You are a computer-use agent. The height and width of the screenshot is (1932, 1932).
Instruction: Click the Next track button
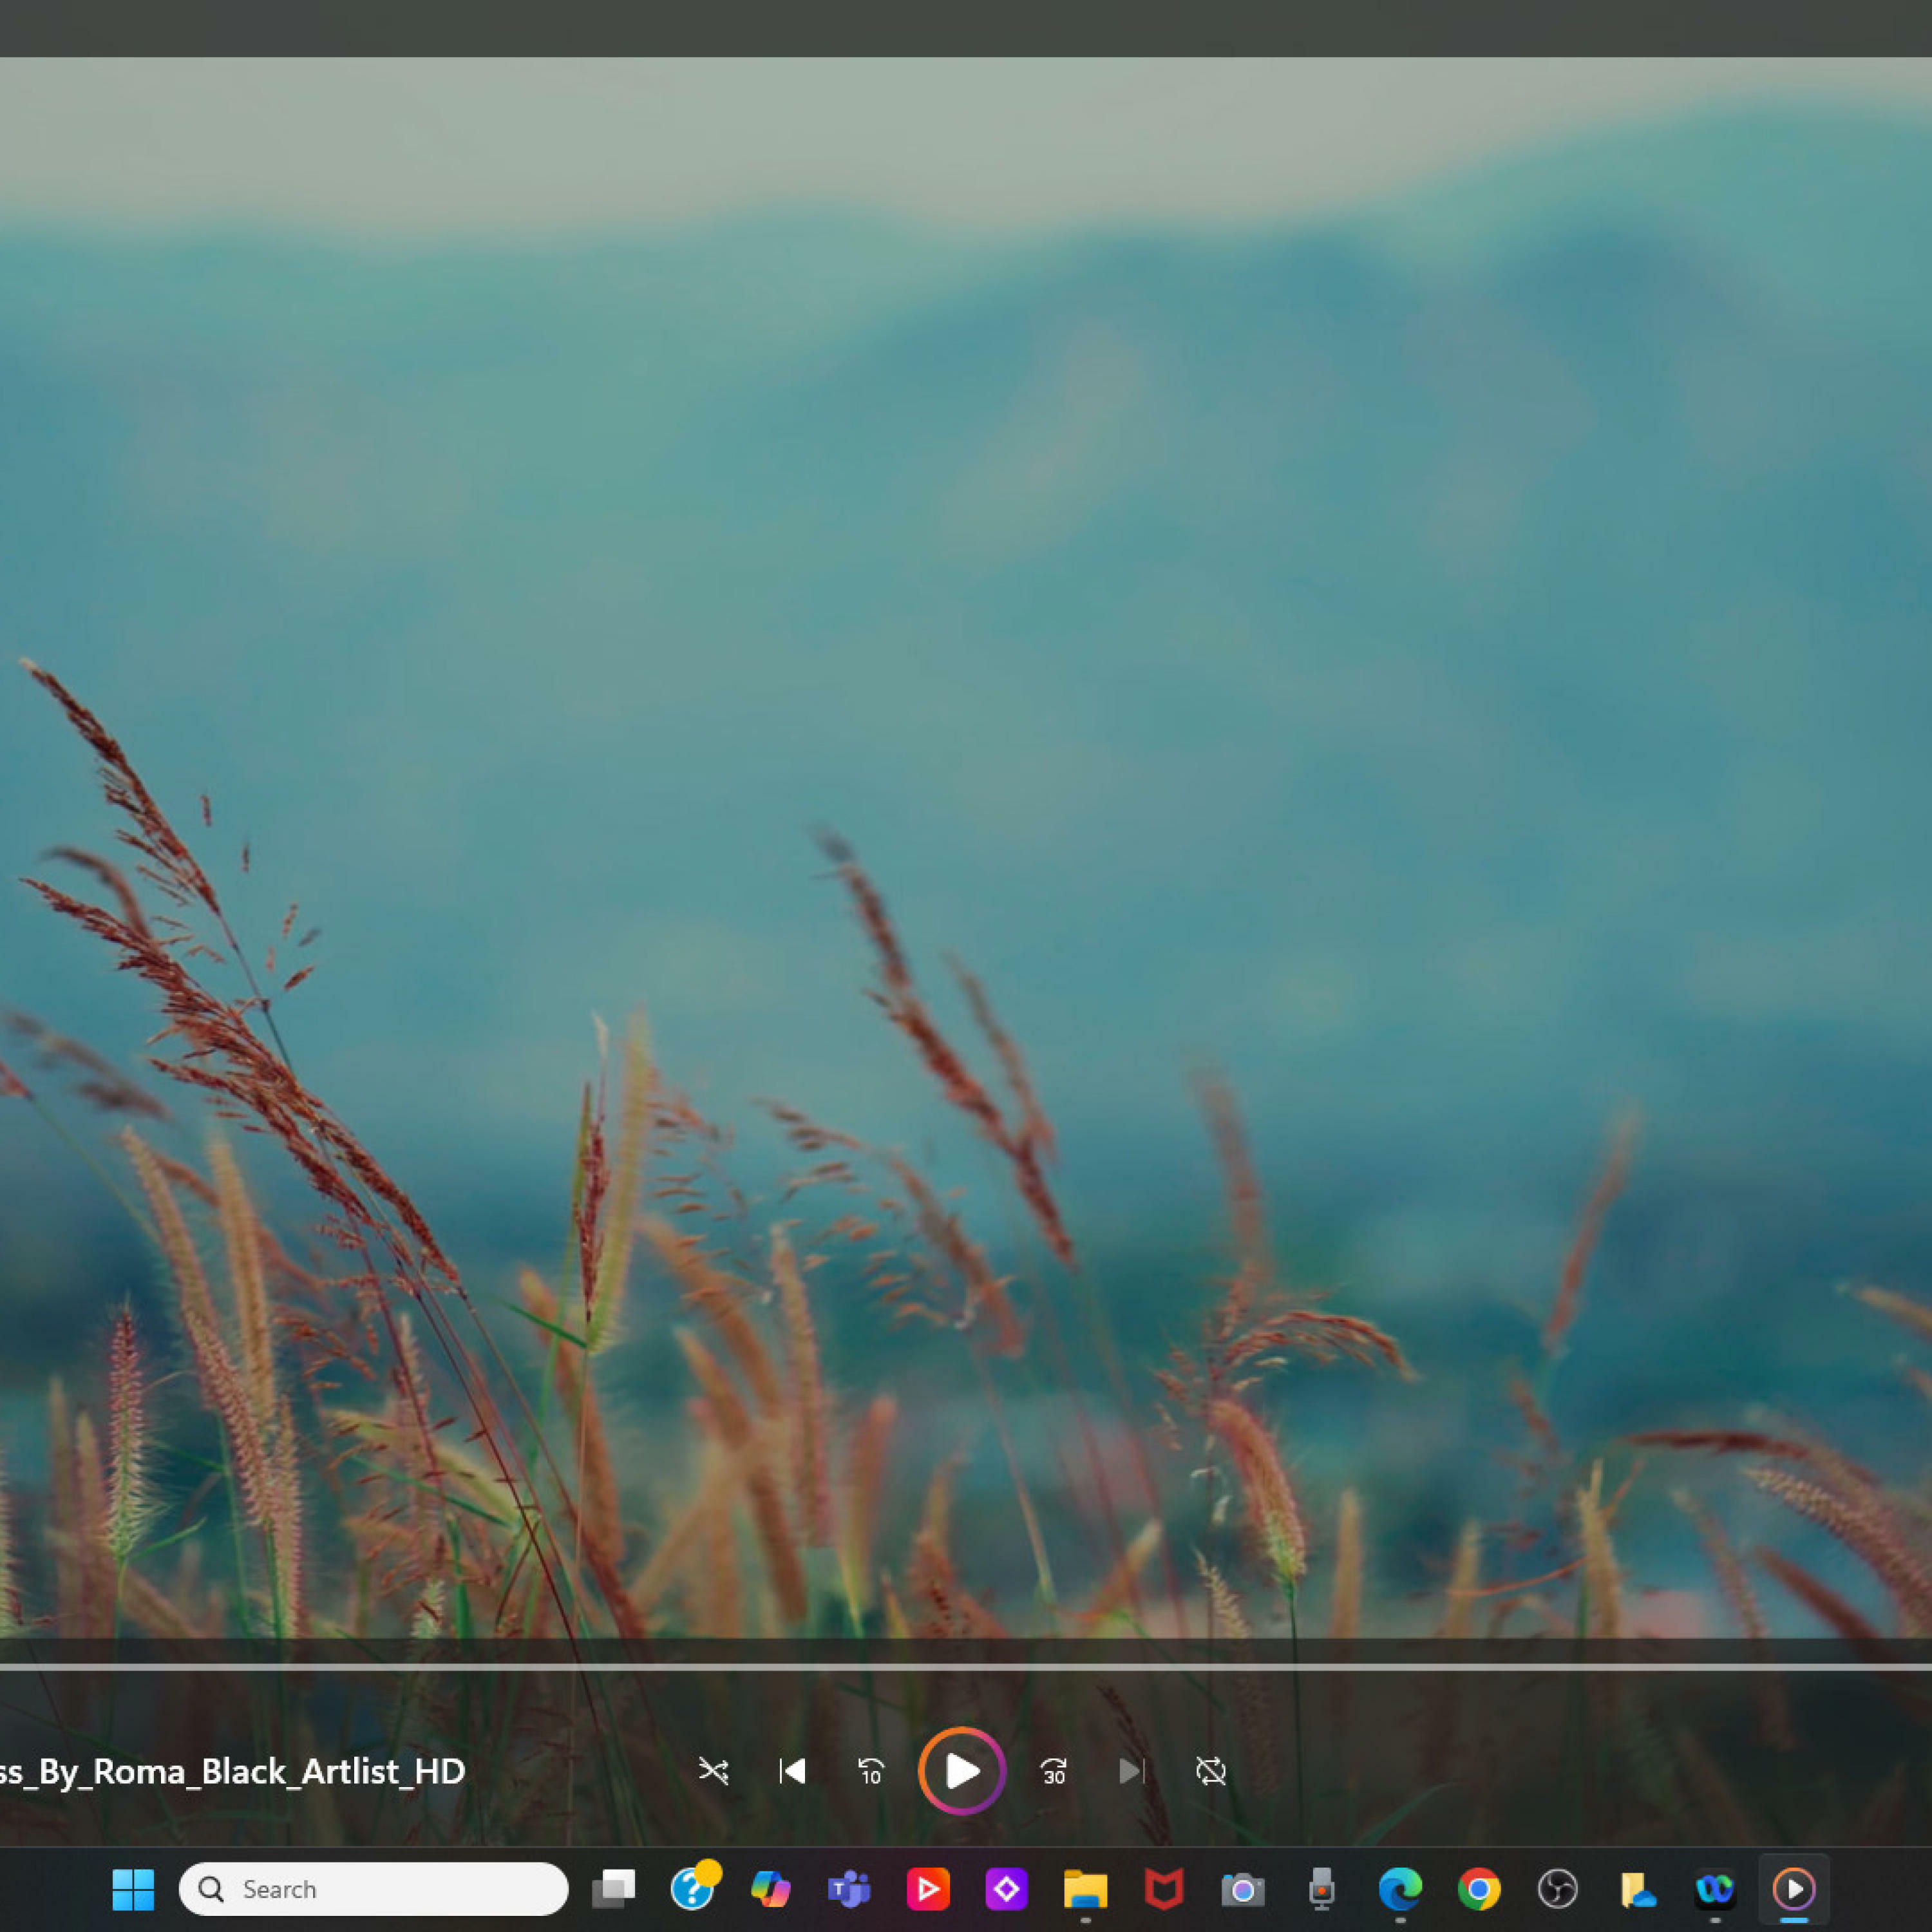click(x=1131, y=1771)
